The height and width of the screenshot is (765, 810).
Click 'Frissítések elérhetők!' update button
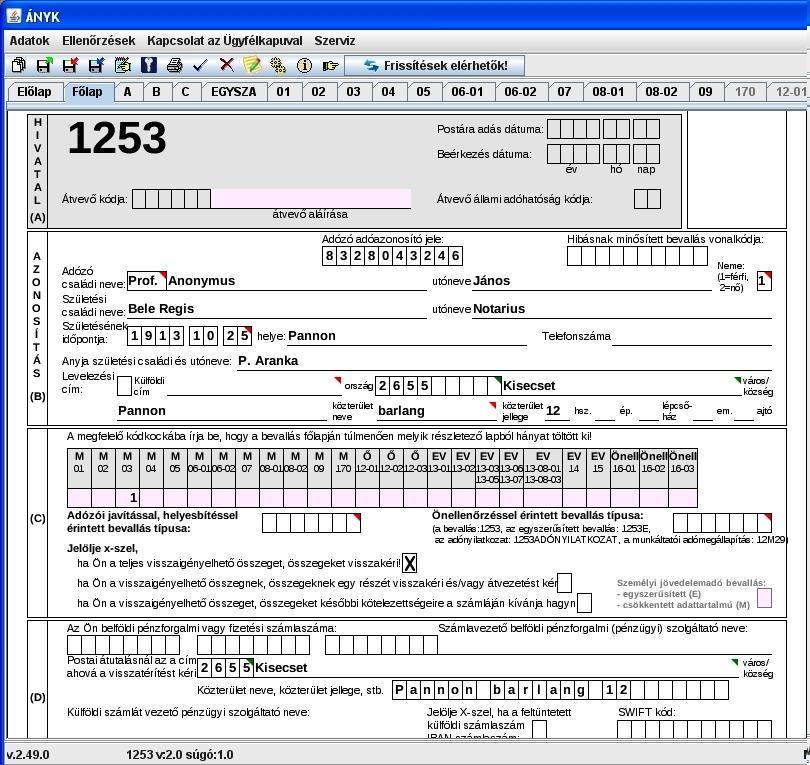(x=434, y=66)
